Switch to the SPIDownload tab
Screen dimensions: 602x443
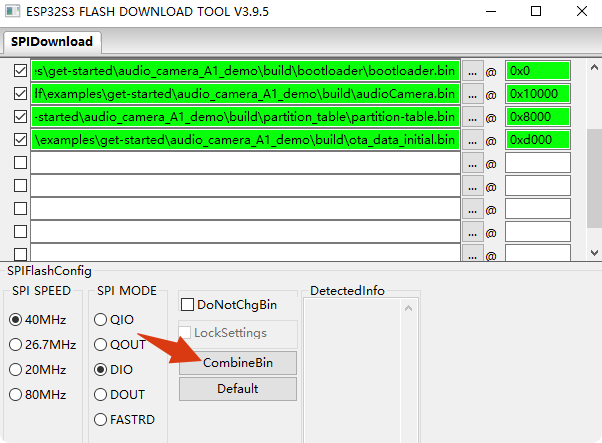coord(52,41)
